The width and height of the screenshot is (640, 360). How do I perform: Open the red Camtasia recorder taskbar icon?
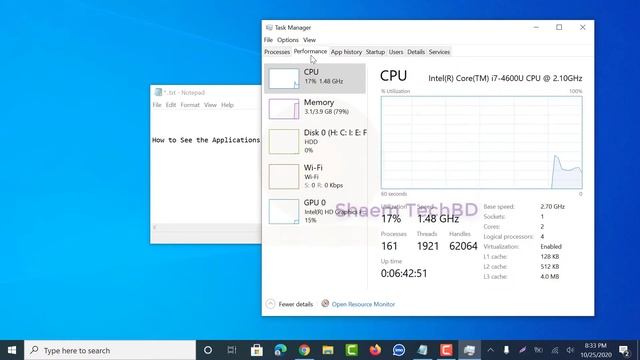446,350
